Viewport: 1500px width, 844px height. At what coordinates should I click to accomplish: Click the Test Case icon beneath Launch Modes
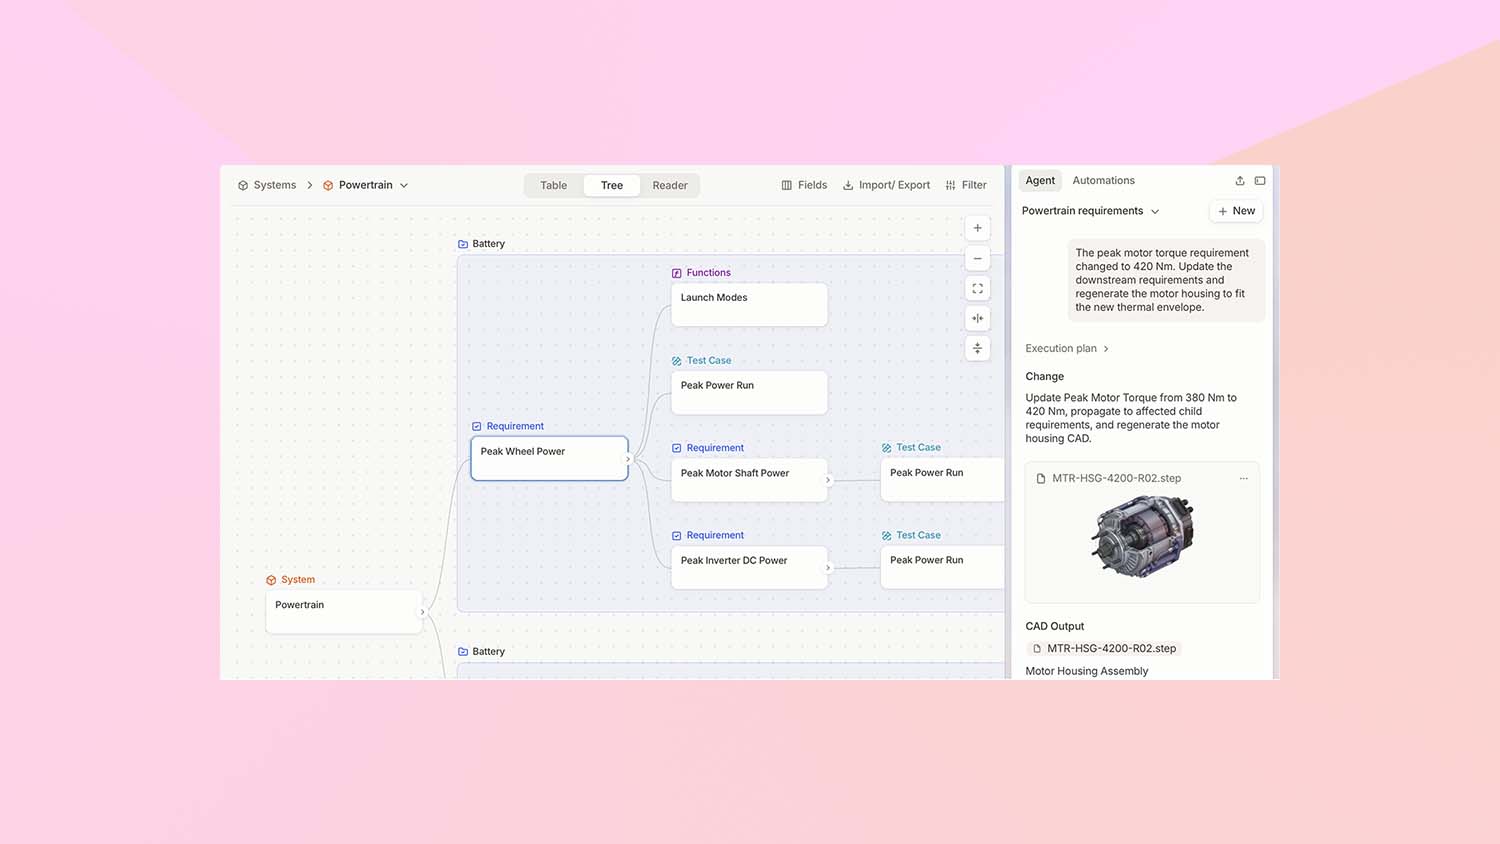pyautogui.click(x=677, y=361)
